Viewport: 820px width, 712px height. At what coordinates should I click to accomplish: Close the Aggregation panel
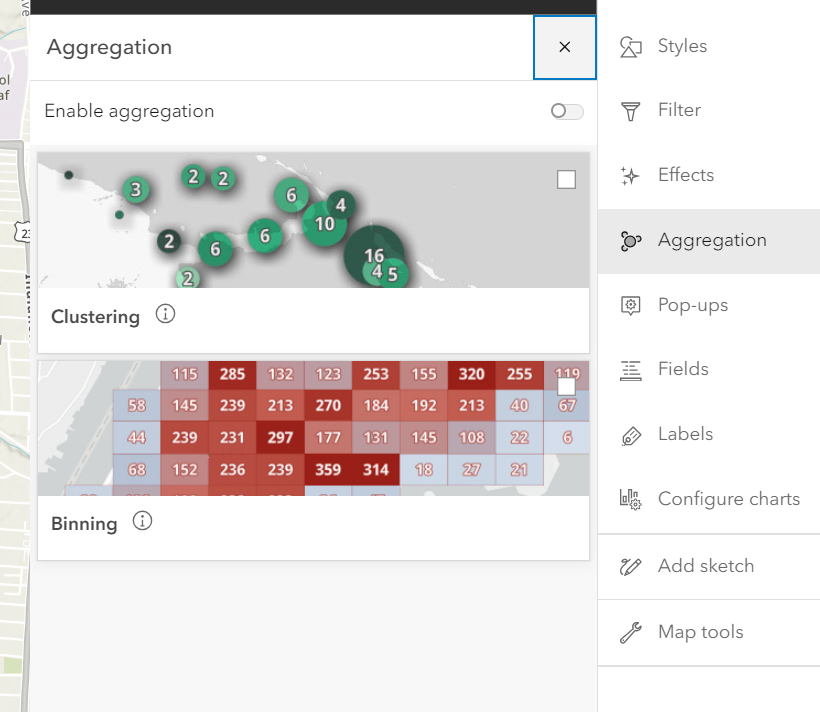(x=564, y=47)
